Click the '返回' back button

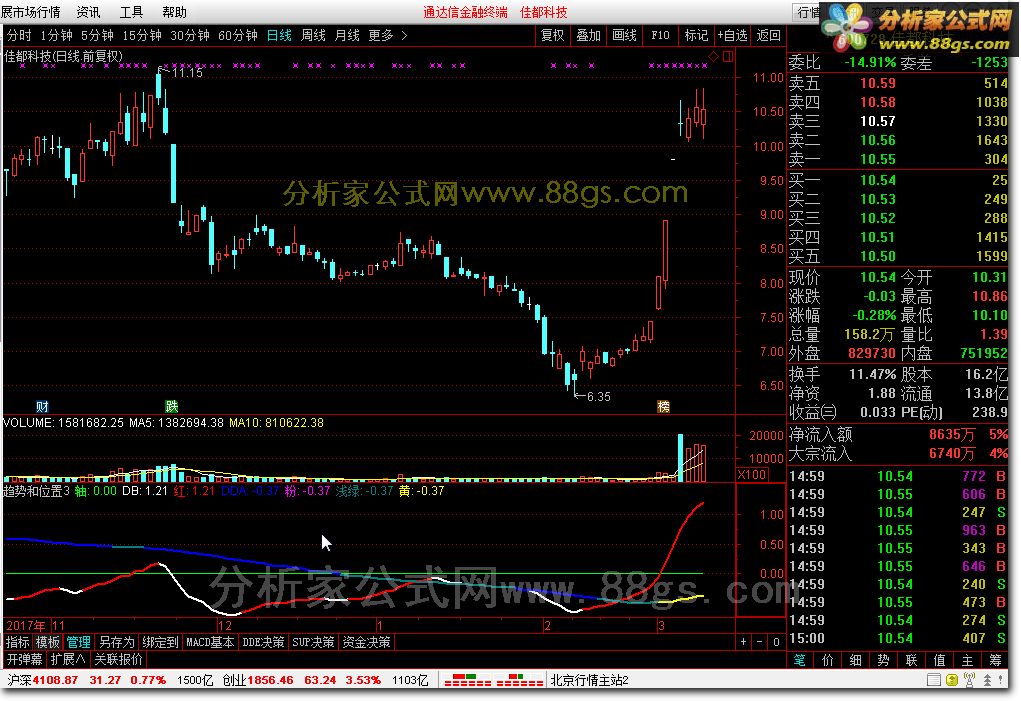[768, 35]
